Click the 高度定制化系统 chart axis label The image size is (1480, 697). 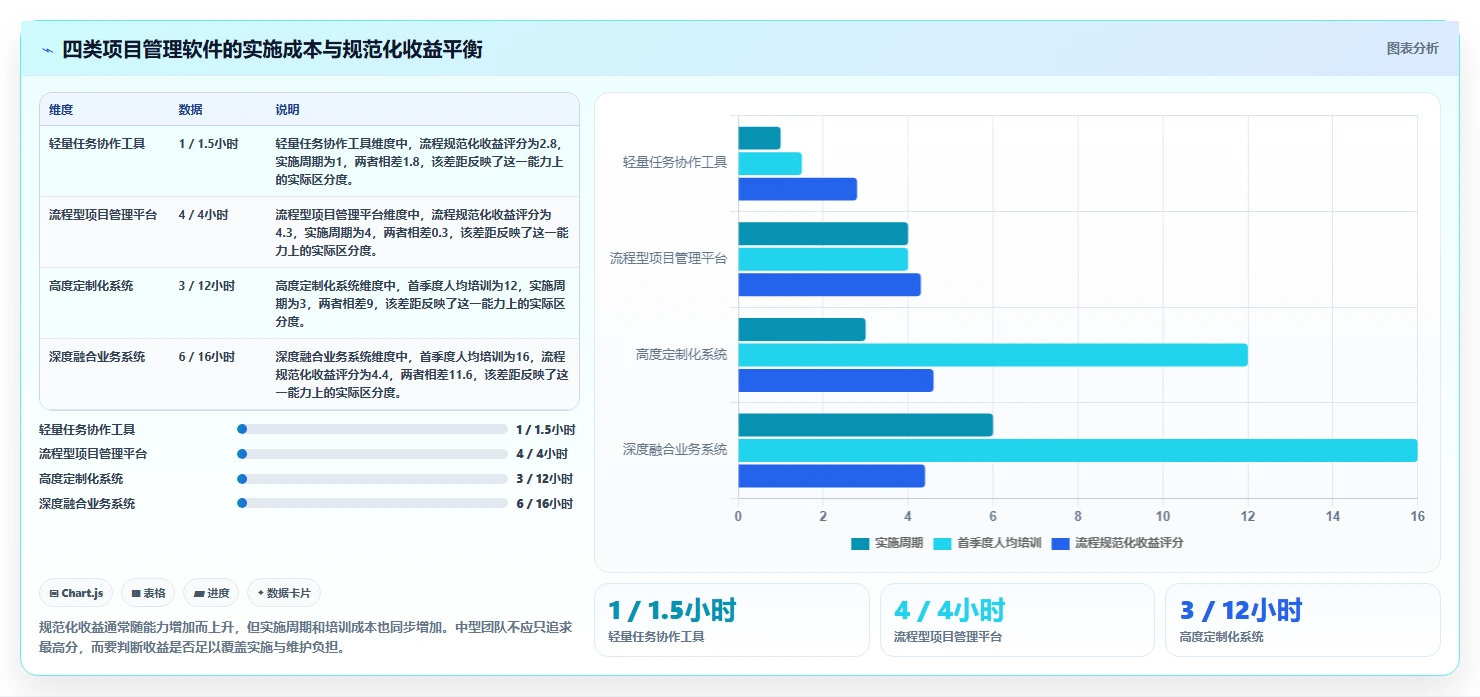682,354
